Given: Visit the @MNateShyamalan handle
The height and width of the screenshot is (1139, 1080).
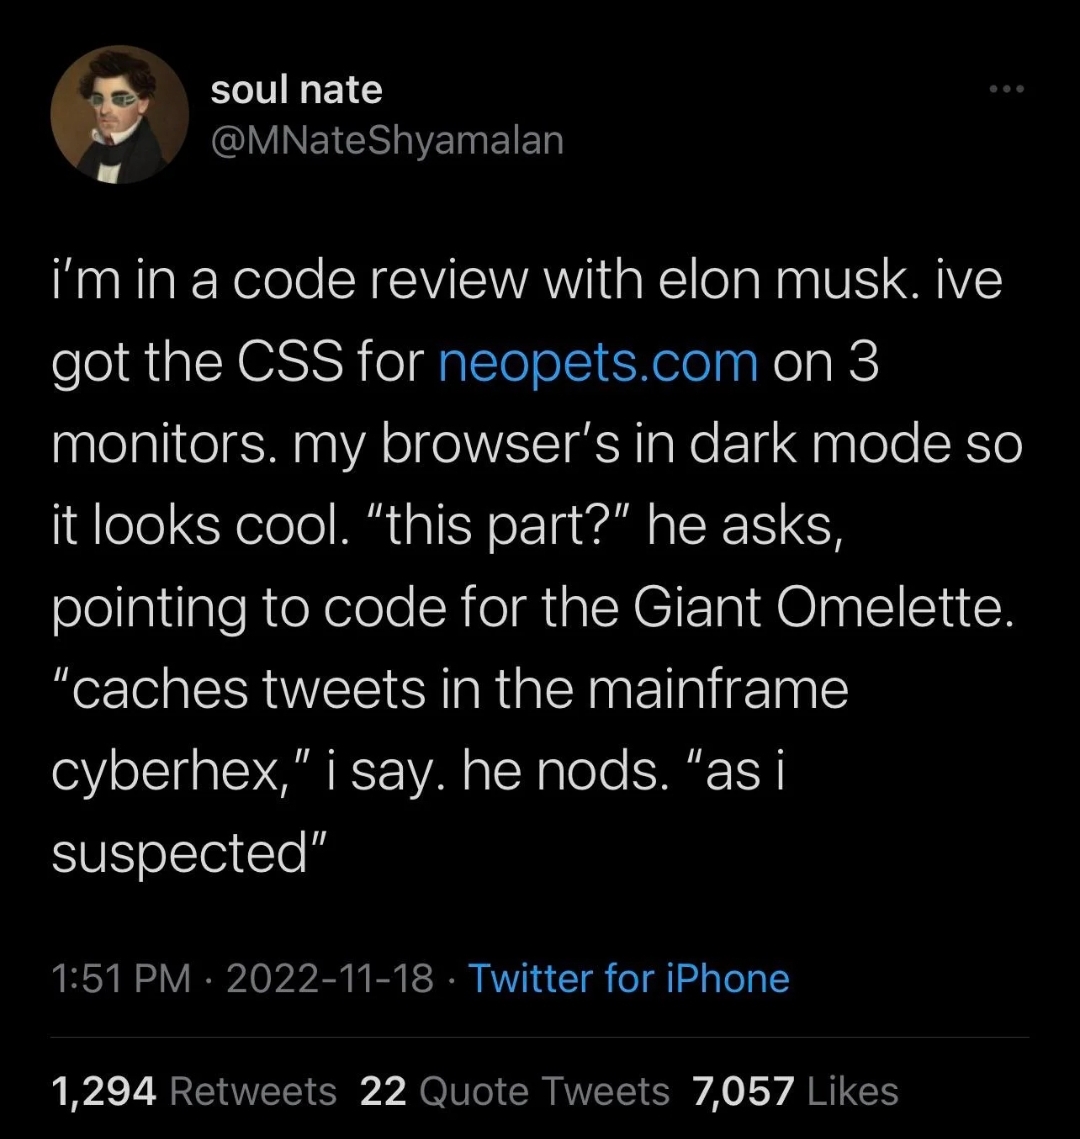Looking at the screenshot, I should click(387, 141).
